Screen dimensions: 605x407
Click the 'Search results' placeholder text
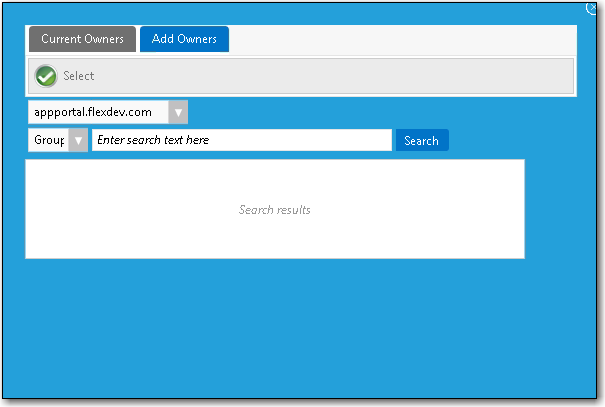click(x=274, y=210)
